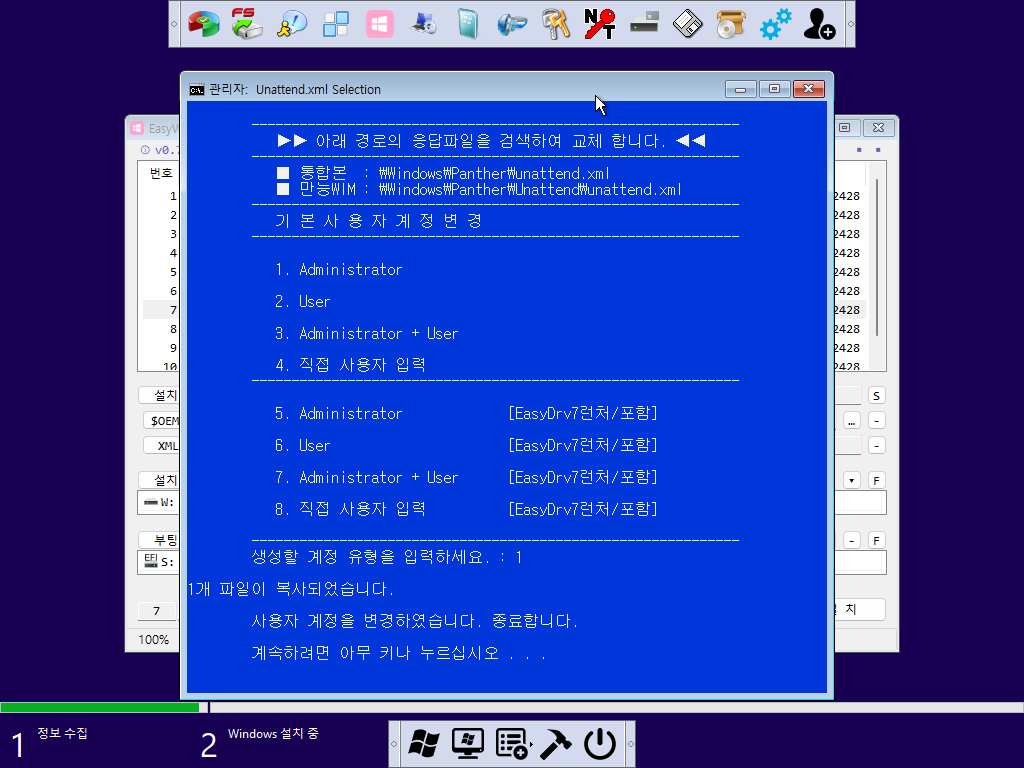Click the power button icon
Viewport: 1024px width, 768px height.
(600, 744)
